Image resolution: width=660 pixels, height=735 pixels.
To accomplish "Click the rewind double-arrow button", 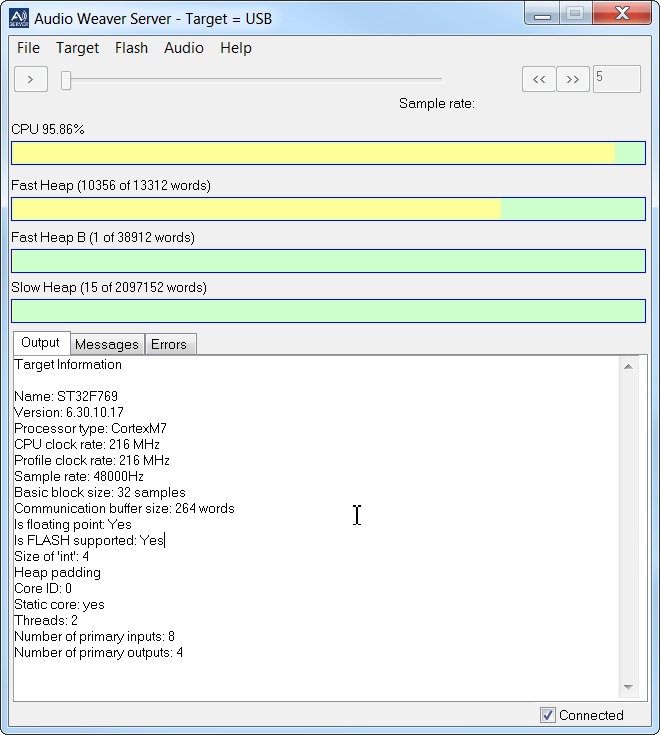I will [x=539, y=80].
